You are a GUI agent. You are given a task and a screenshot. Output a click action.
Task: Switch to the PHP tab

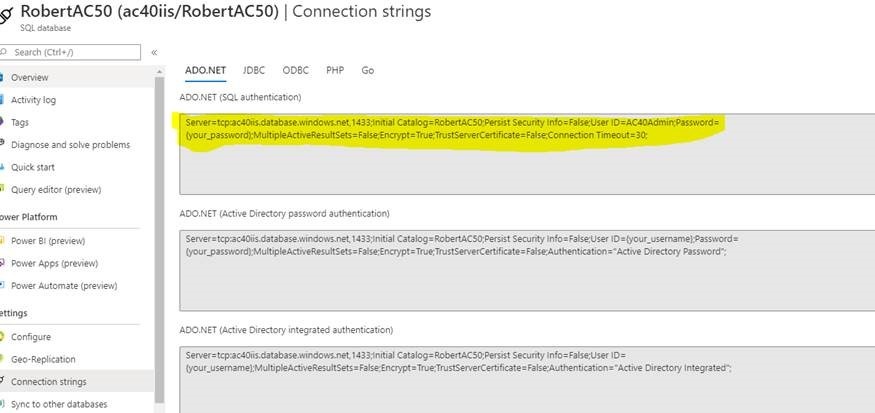(334, 71)
